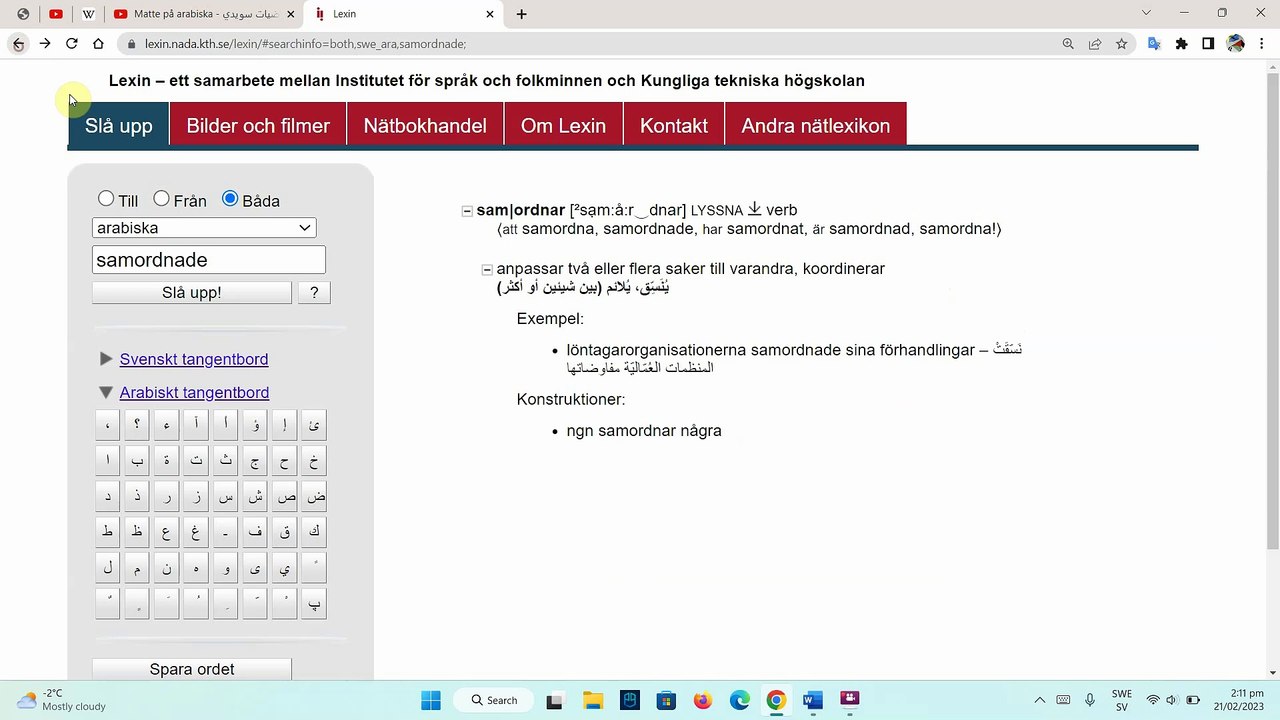Show hidden system tray icons chevron
1280x720 pixels.
1040,700
